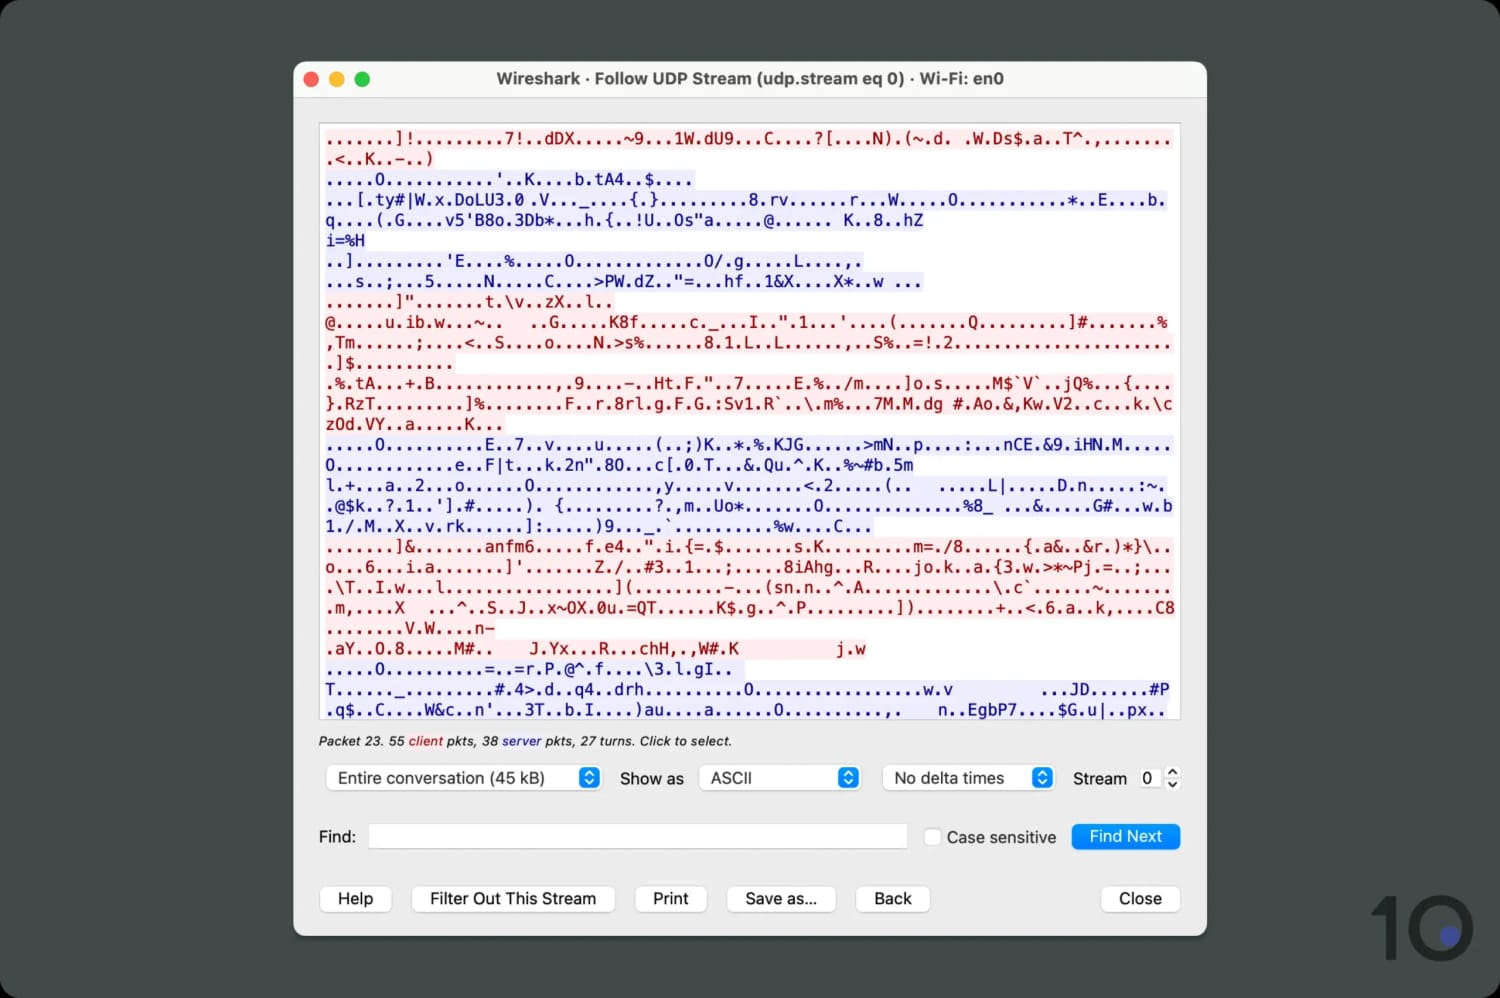Open the No delta times dropdown
Image resolution: width=1500 pixels, height=998 pixels.
point(968,778)
